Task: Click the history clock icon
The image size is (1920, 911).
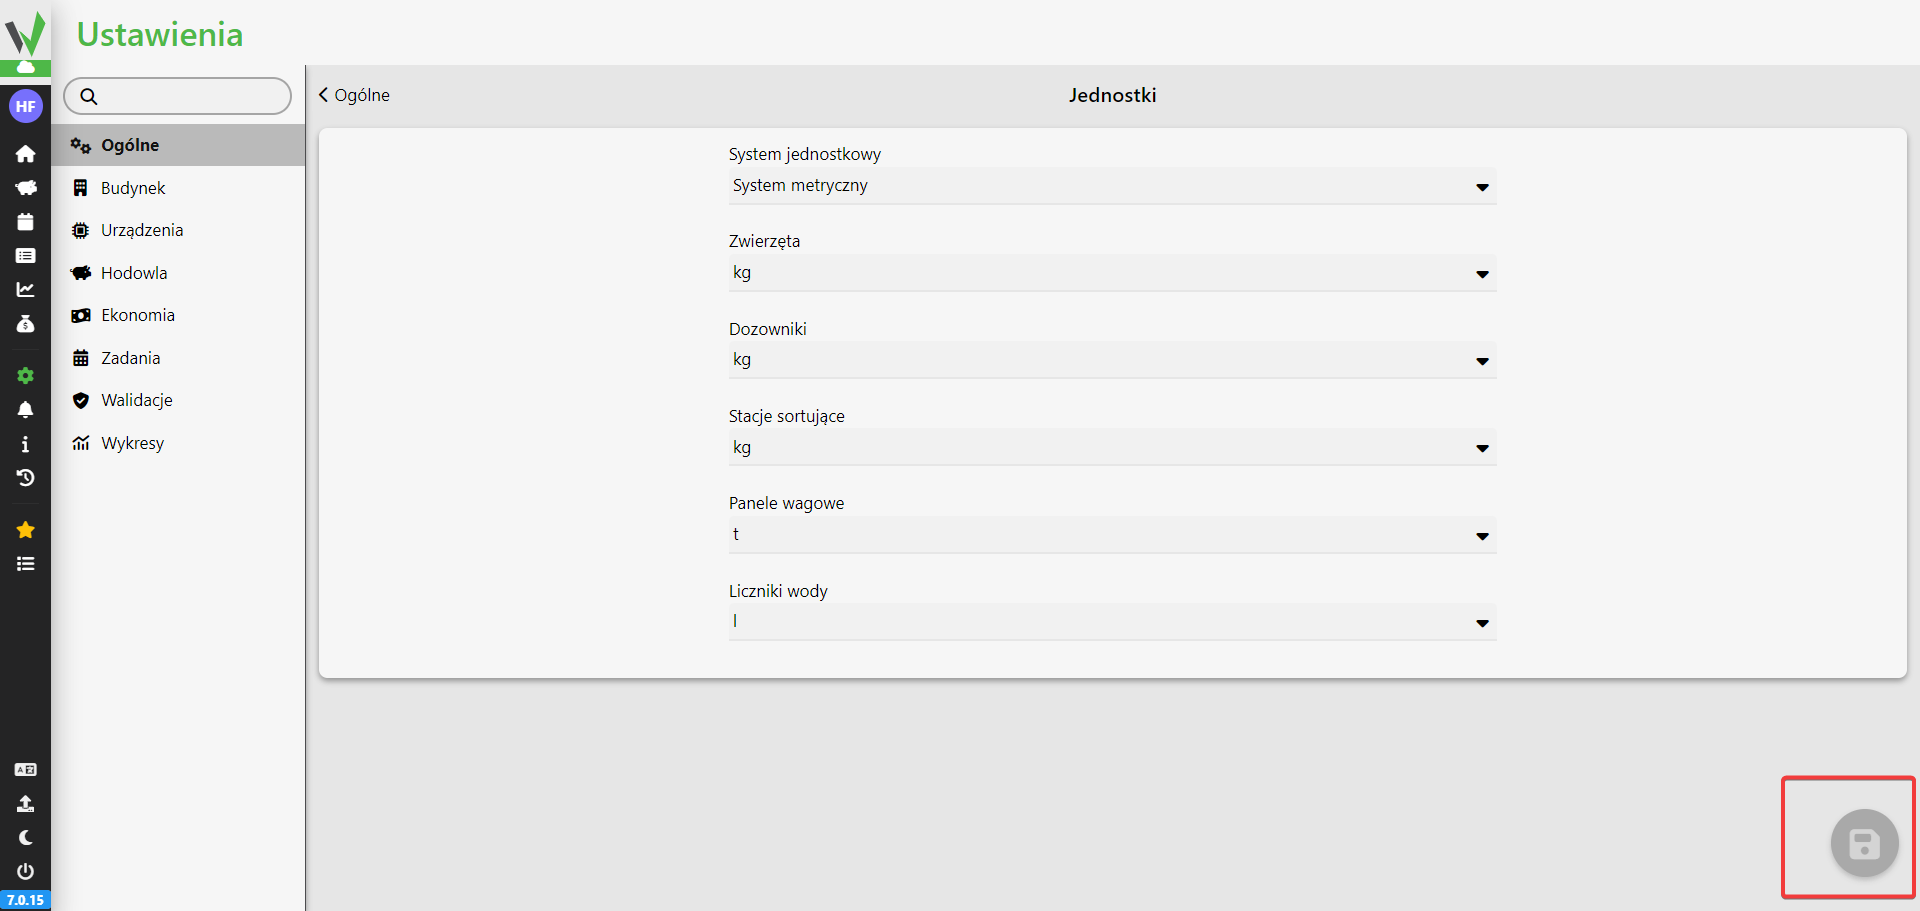Action: [25, 478]
